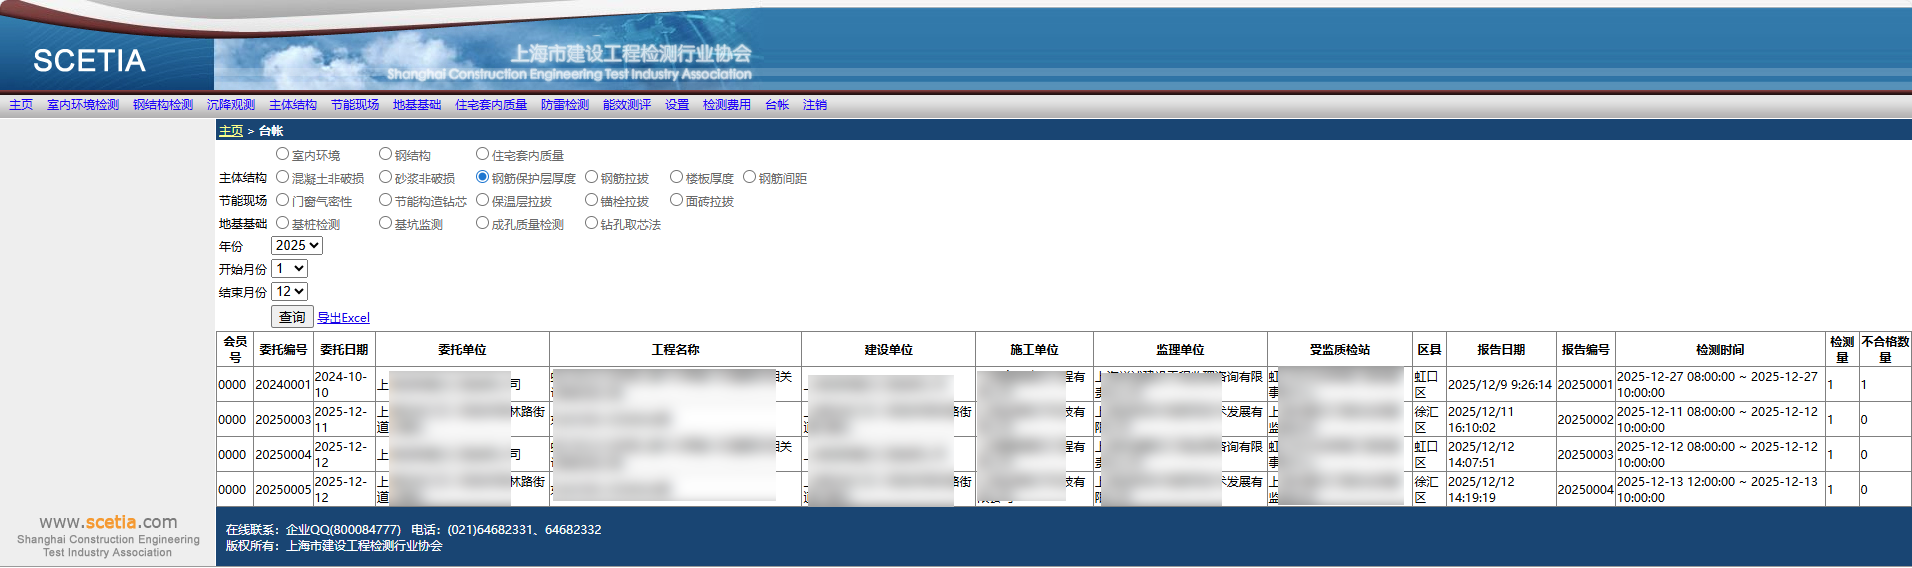Click the SCETIA logo in the header
Viewport: 1912px width, 568px height.
89,61
